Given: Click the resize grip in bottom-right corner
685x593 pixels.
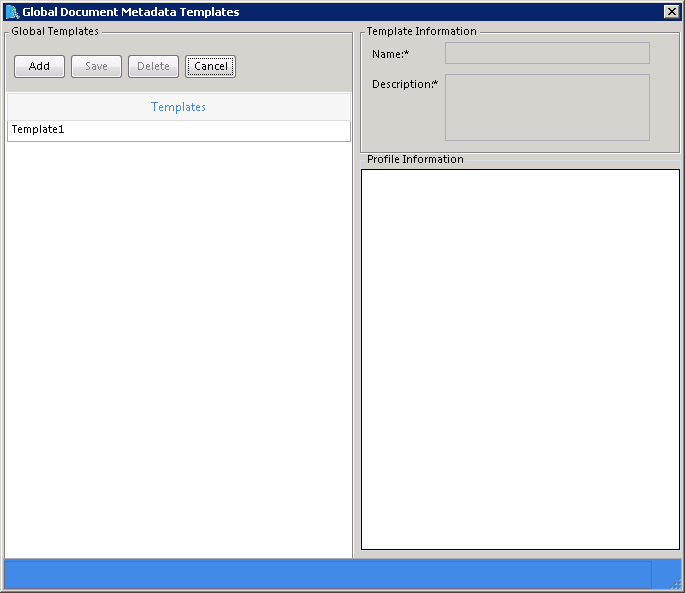Looking at the screenshot, I should pos(675,584).
